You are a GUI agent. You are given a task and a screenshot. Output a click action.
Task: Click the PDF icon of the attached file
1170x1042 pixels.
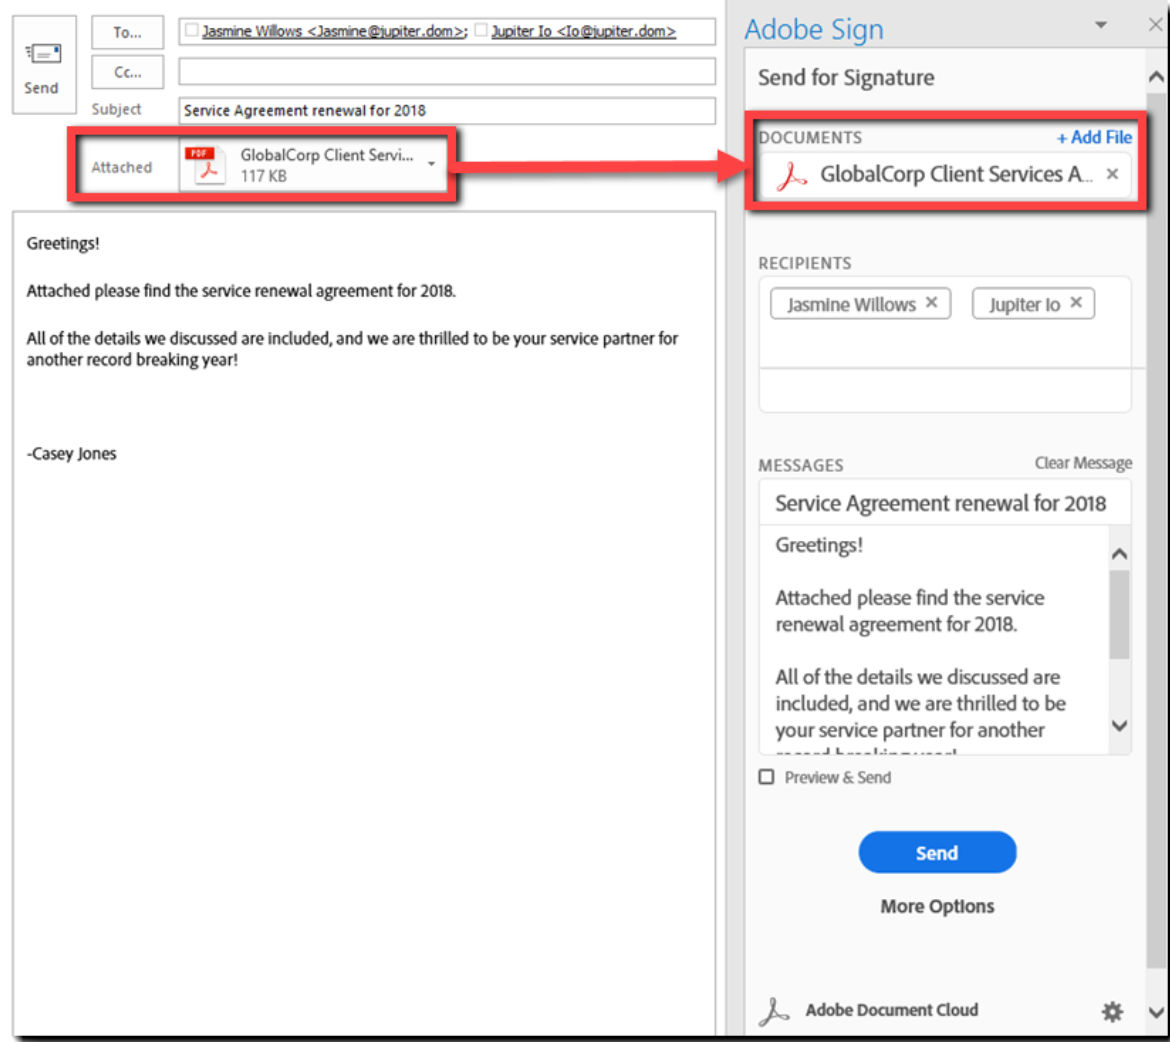pyautogui.click(x=204, y=165)
